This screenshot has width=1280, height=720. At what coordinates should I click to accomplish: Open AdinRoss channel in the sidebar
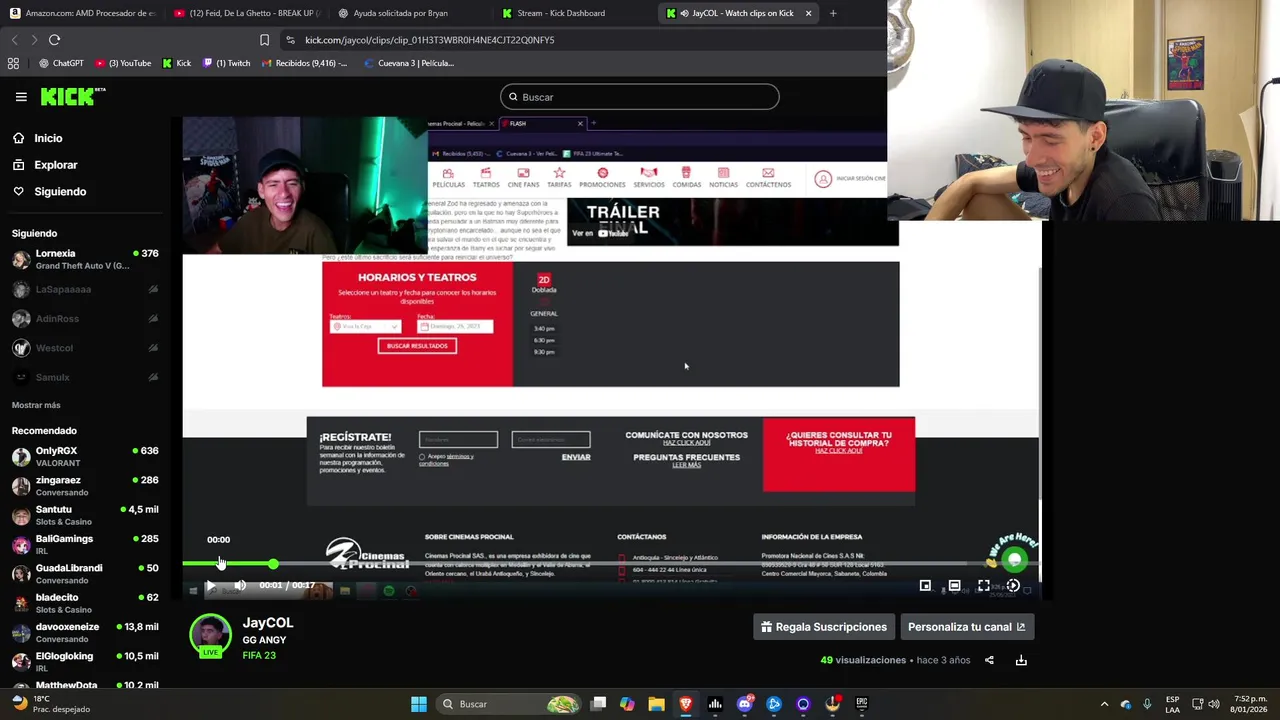coord(85,318)
